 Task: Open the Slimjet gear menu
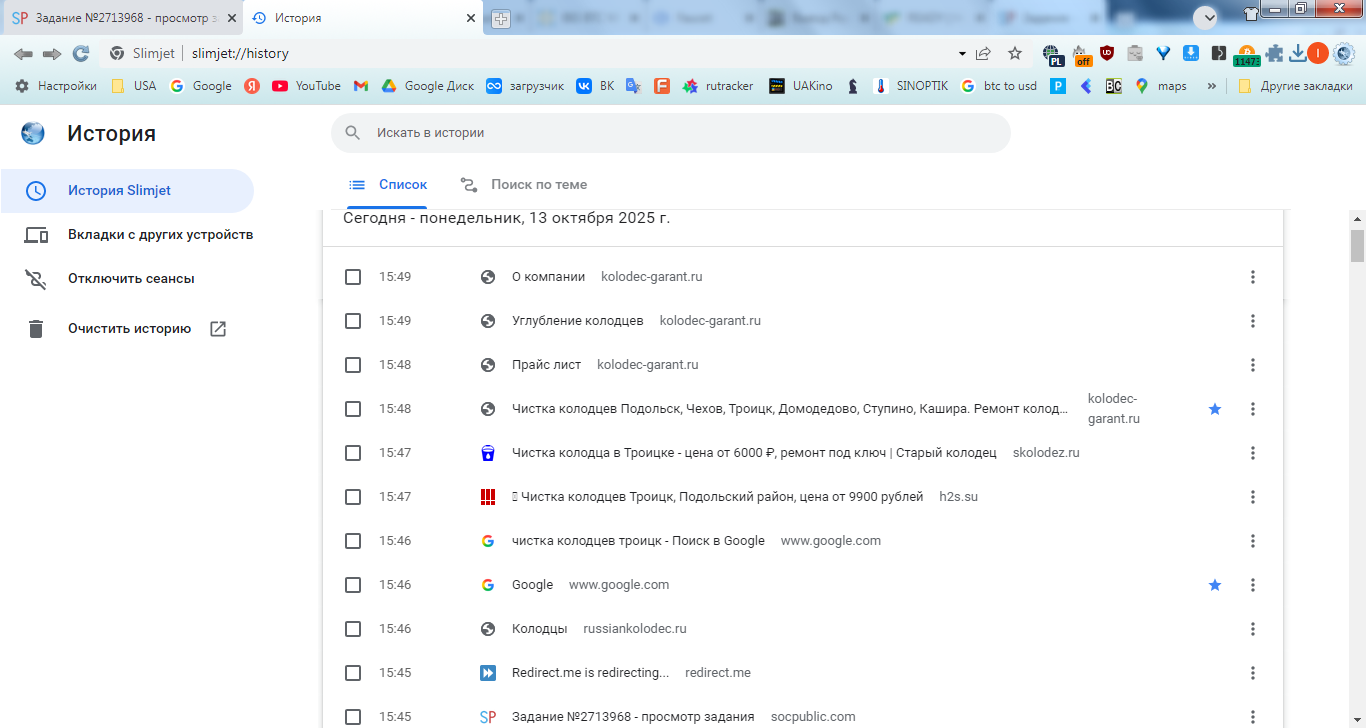click(x=1344, y=54)
